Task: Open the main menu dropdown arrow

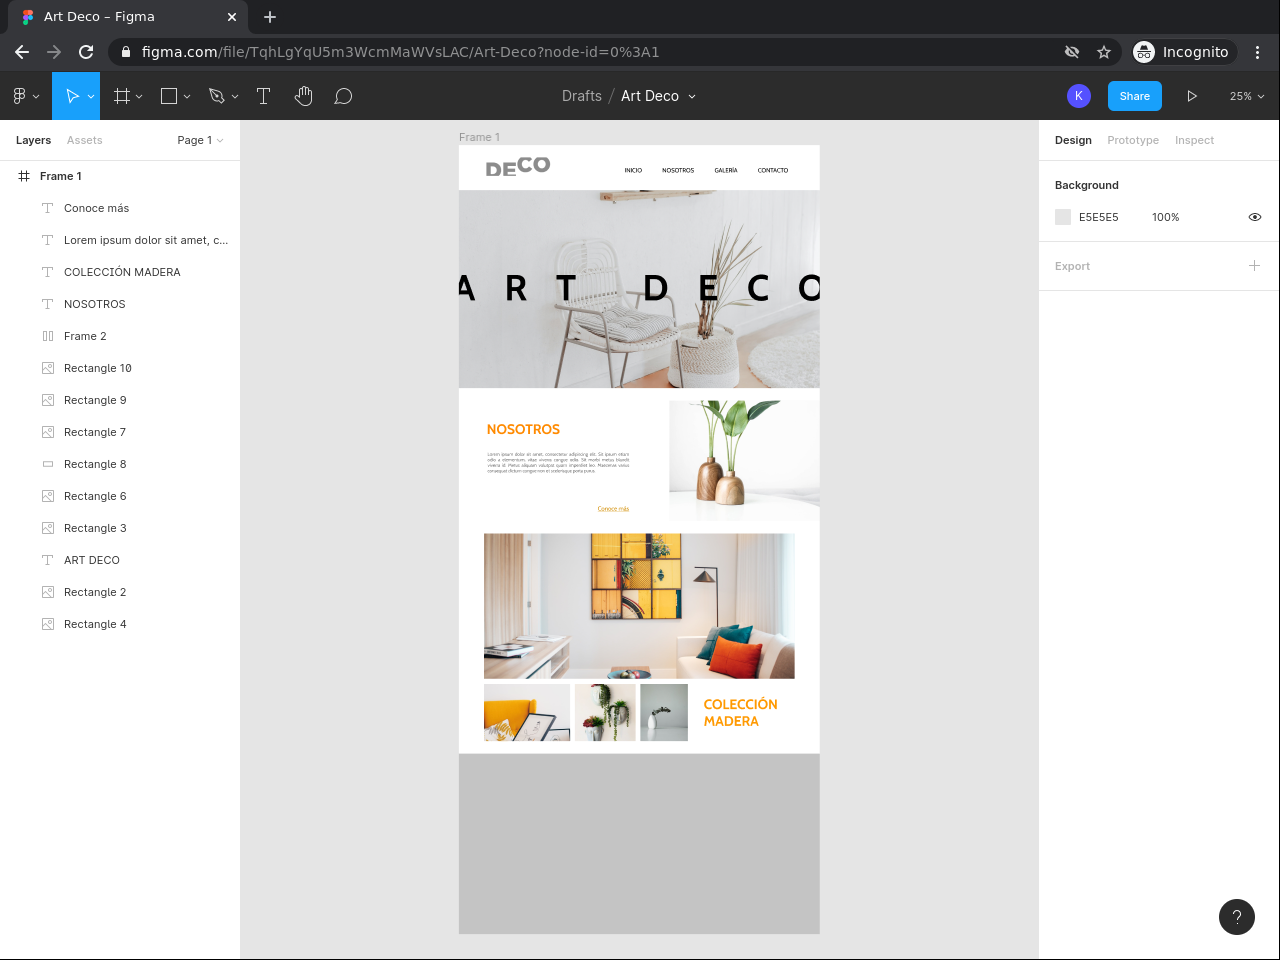Action: click(36, 96)
